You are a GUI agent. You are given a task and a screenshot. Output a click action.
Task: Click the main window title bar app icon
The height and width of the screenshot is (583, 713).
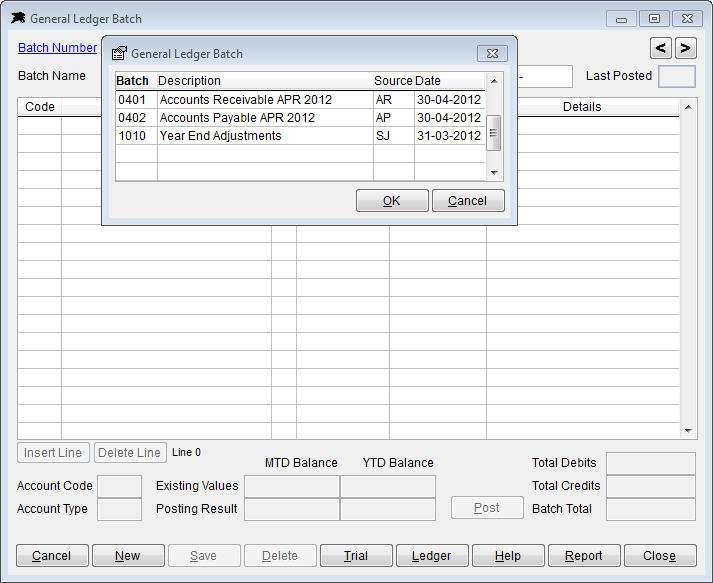click(x=17, y=18)
